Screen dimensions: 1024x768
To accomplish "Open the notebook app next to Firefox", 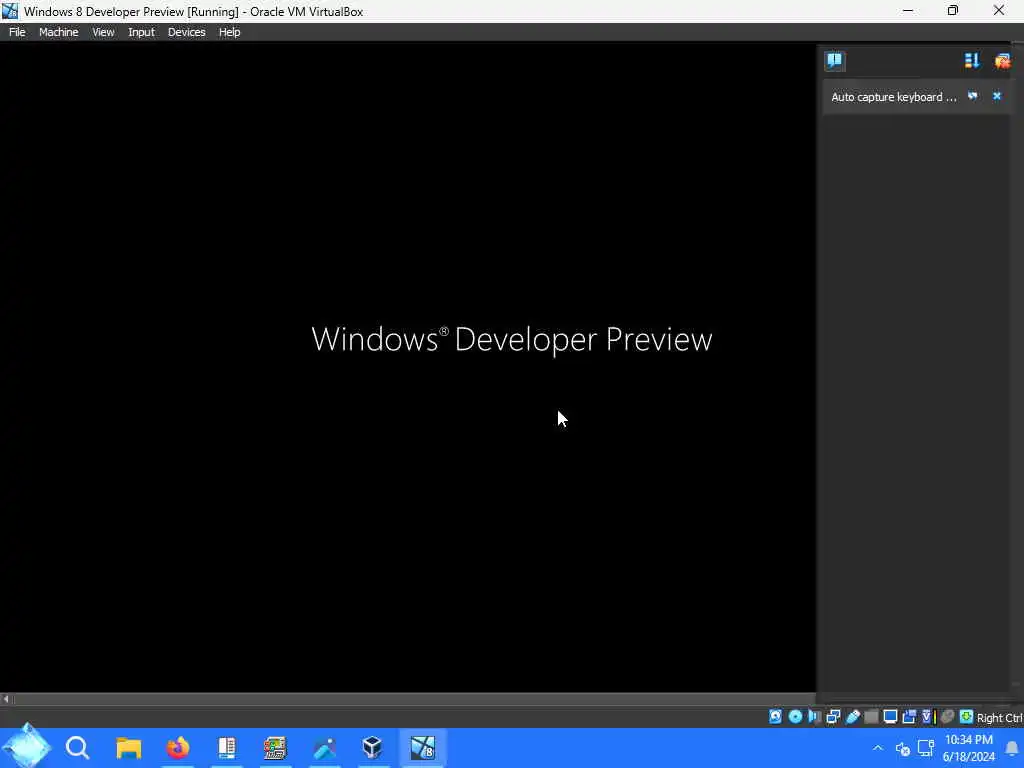I will point(227,747).
